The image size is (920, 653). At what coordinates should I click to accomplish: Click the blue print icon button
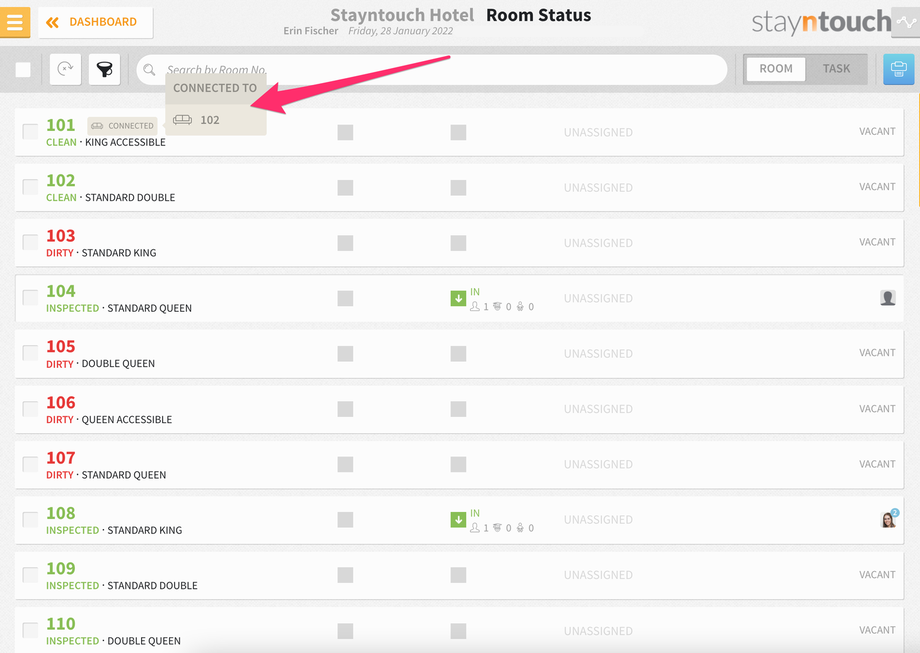(898, 69)
